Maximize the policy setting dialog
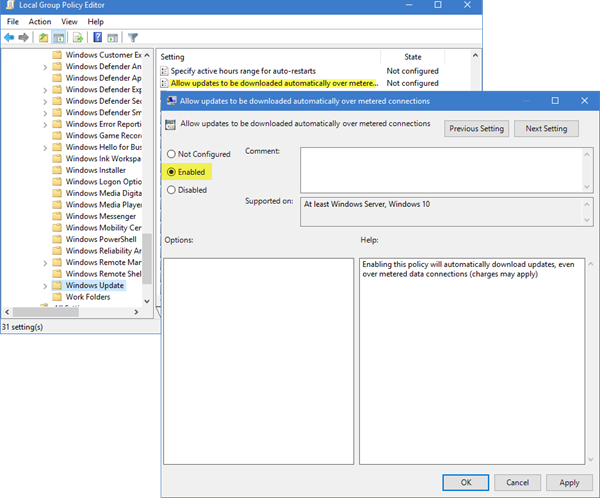Screen dimensions: 600x498 click(555, 101)
